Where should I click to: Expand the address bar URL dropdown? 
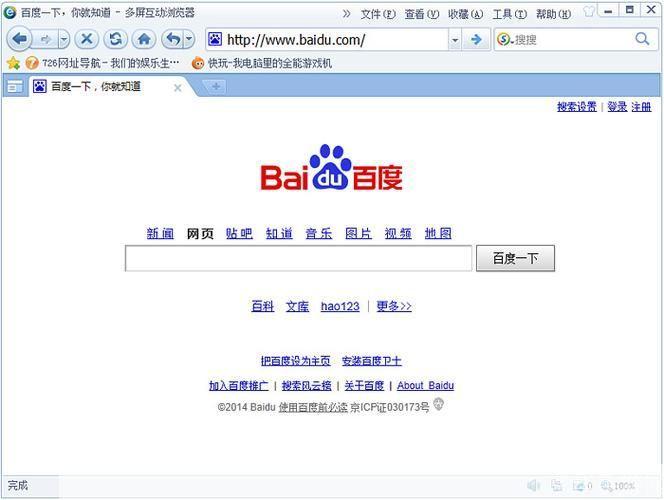click(455, 40)
